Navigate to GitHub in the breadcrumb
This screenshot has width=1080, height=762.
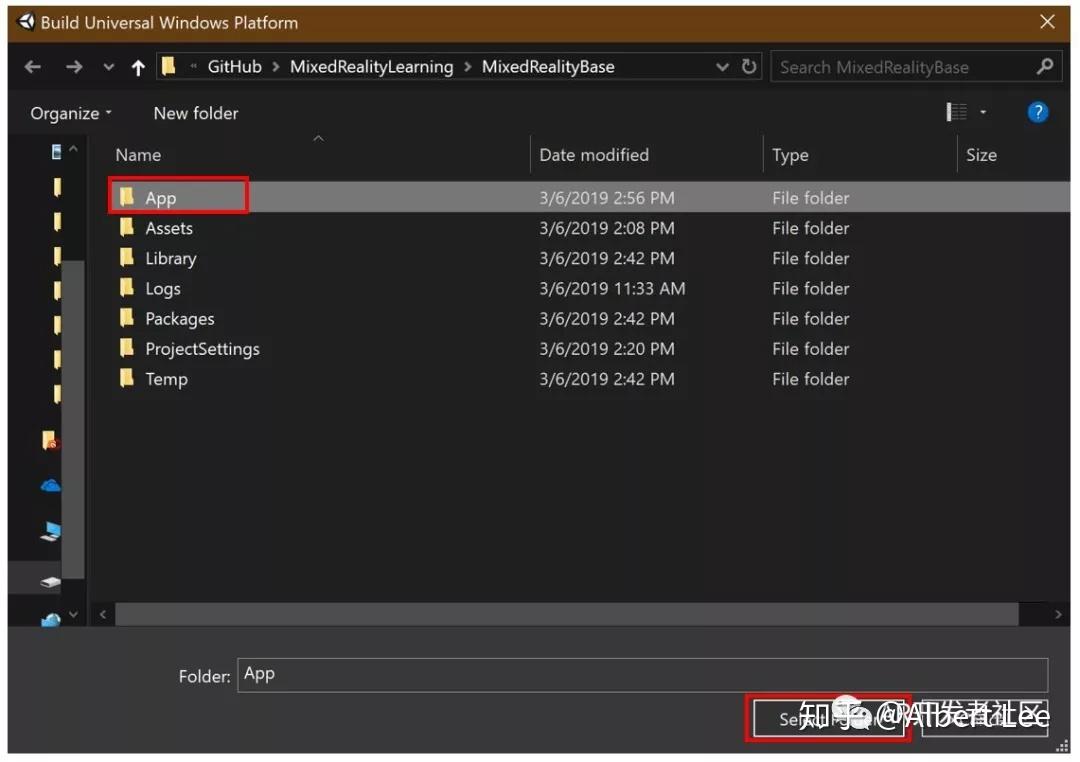coord(234,66)
